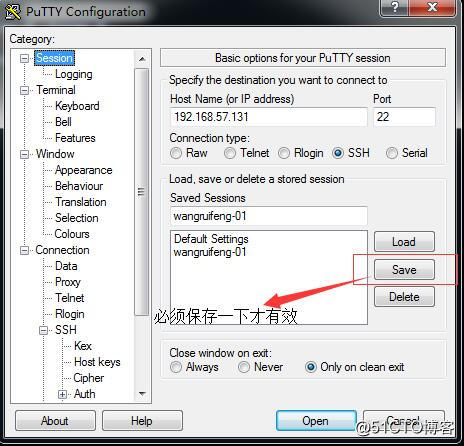Open the Selection category
The width and height of the screenshot is (464, 446).
[77, 218]
